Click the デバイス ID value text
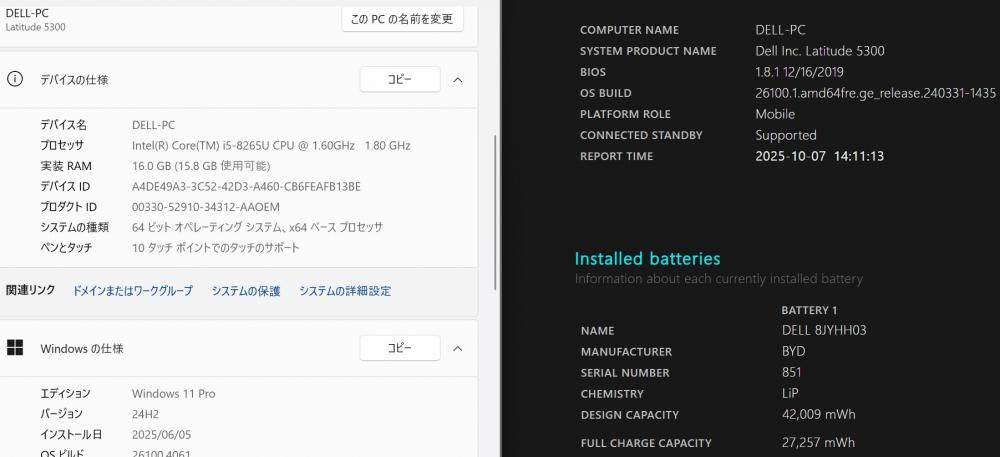The width and height of the screenshot is (1000, 457). tap(246, 186)
